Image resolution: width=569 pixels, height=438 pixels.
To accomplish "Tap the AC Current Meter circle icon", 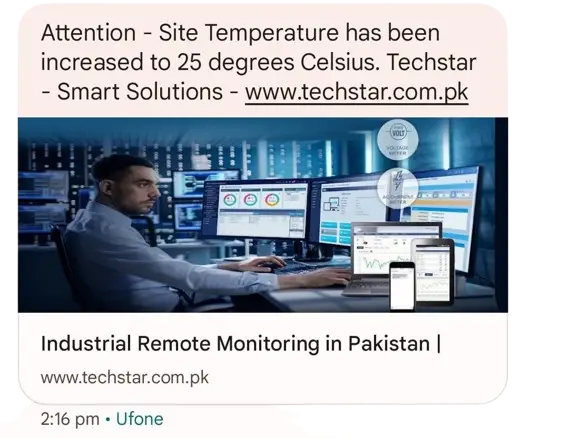I will coord(398,188).
